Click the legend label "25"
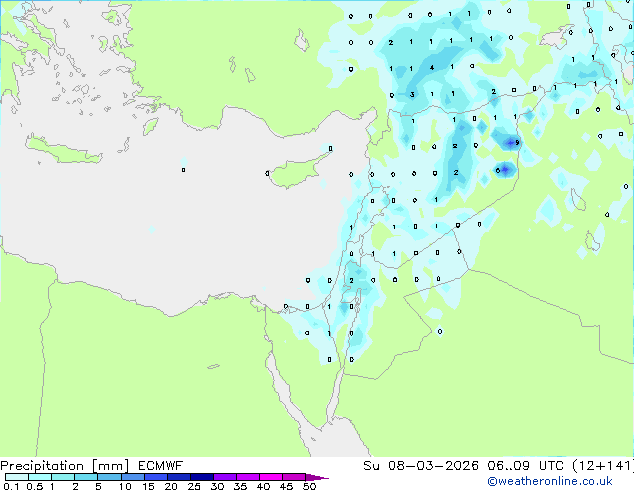The height and width of the screenshot is (490, 634). click(x=194, y=486)
